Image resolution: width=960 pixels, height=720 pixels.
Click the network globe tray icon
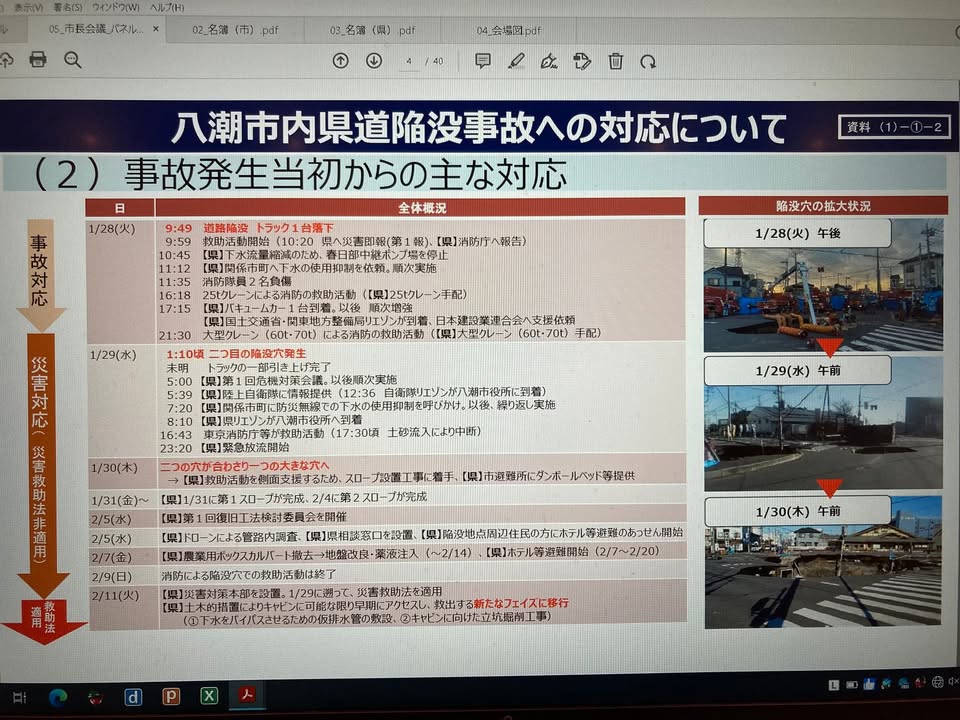point(937,681)
